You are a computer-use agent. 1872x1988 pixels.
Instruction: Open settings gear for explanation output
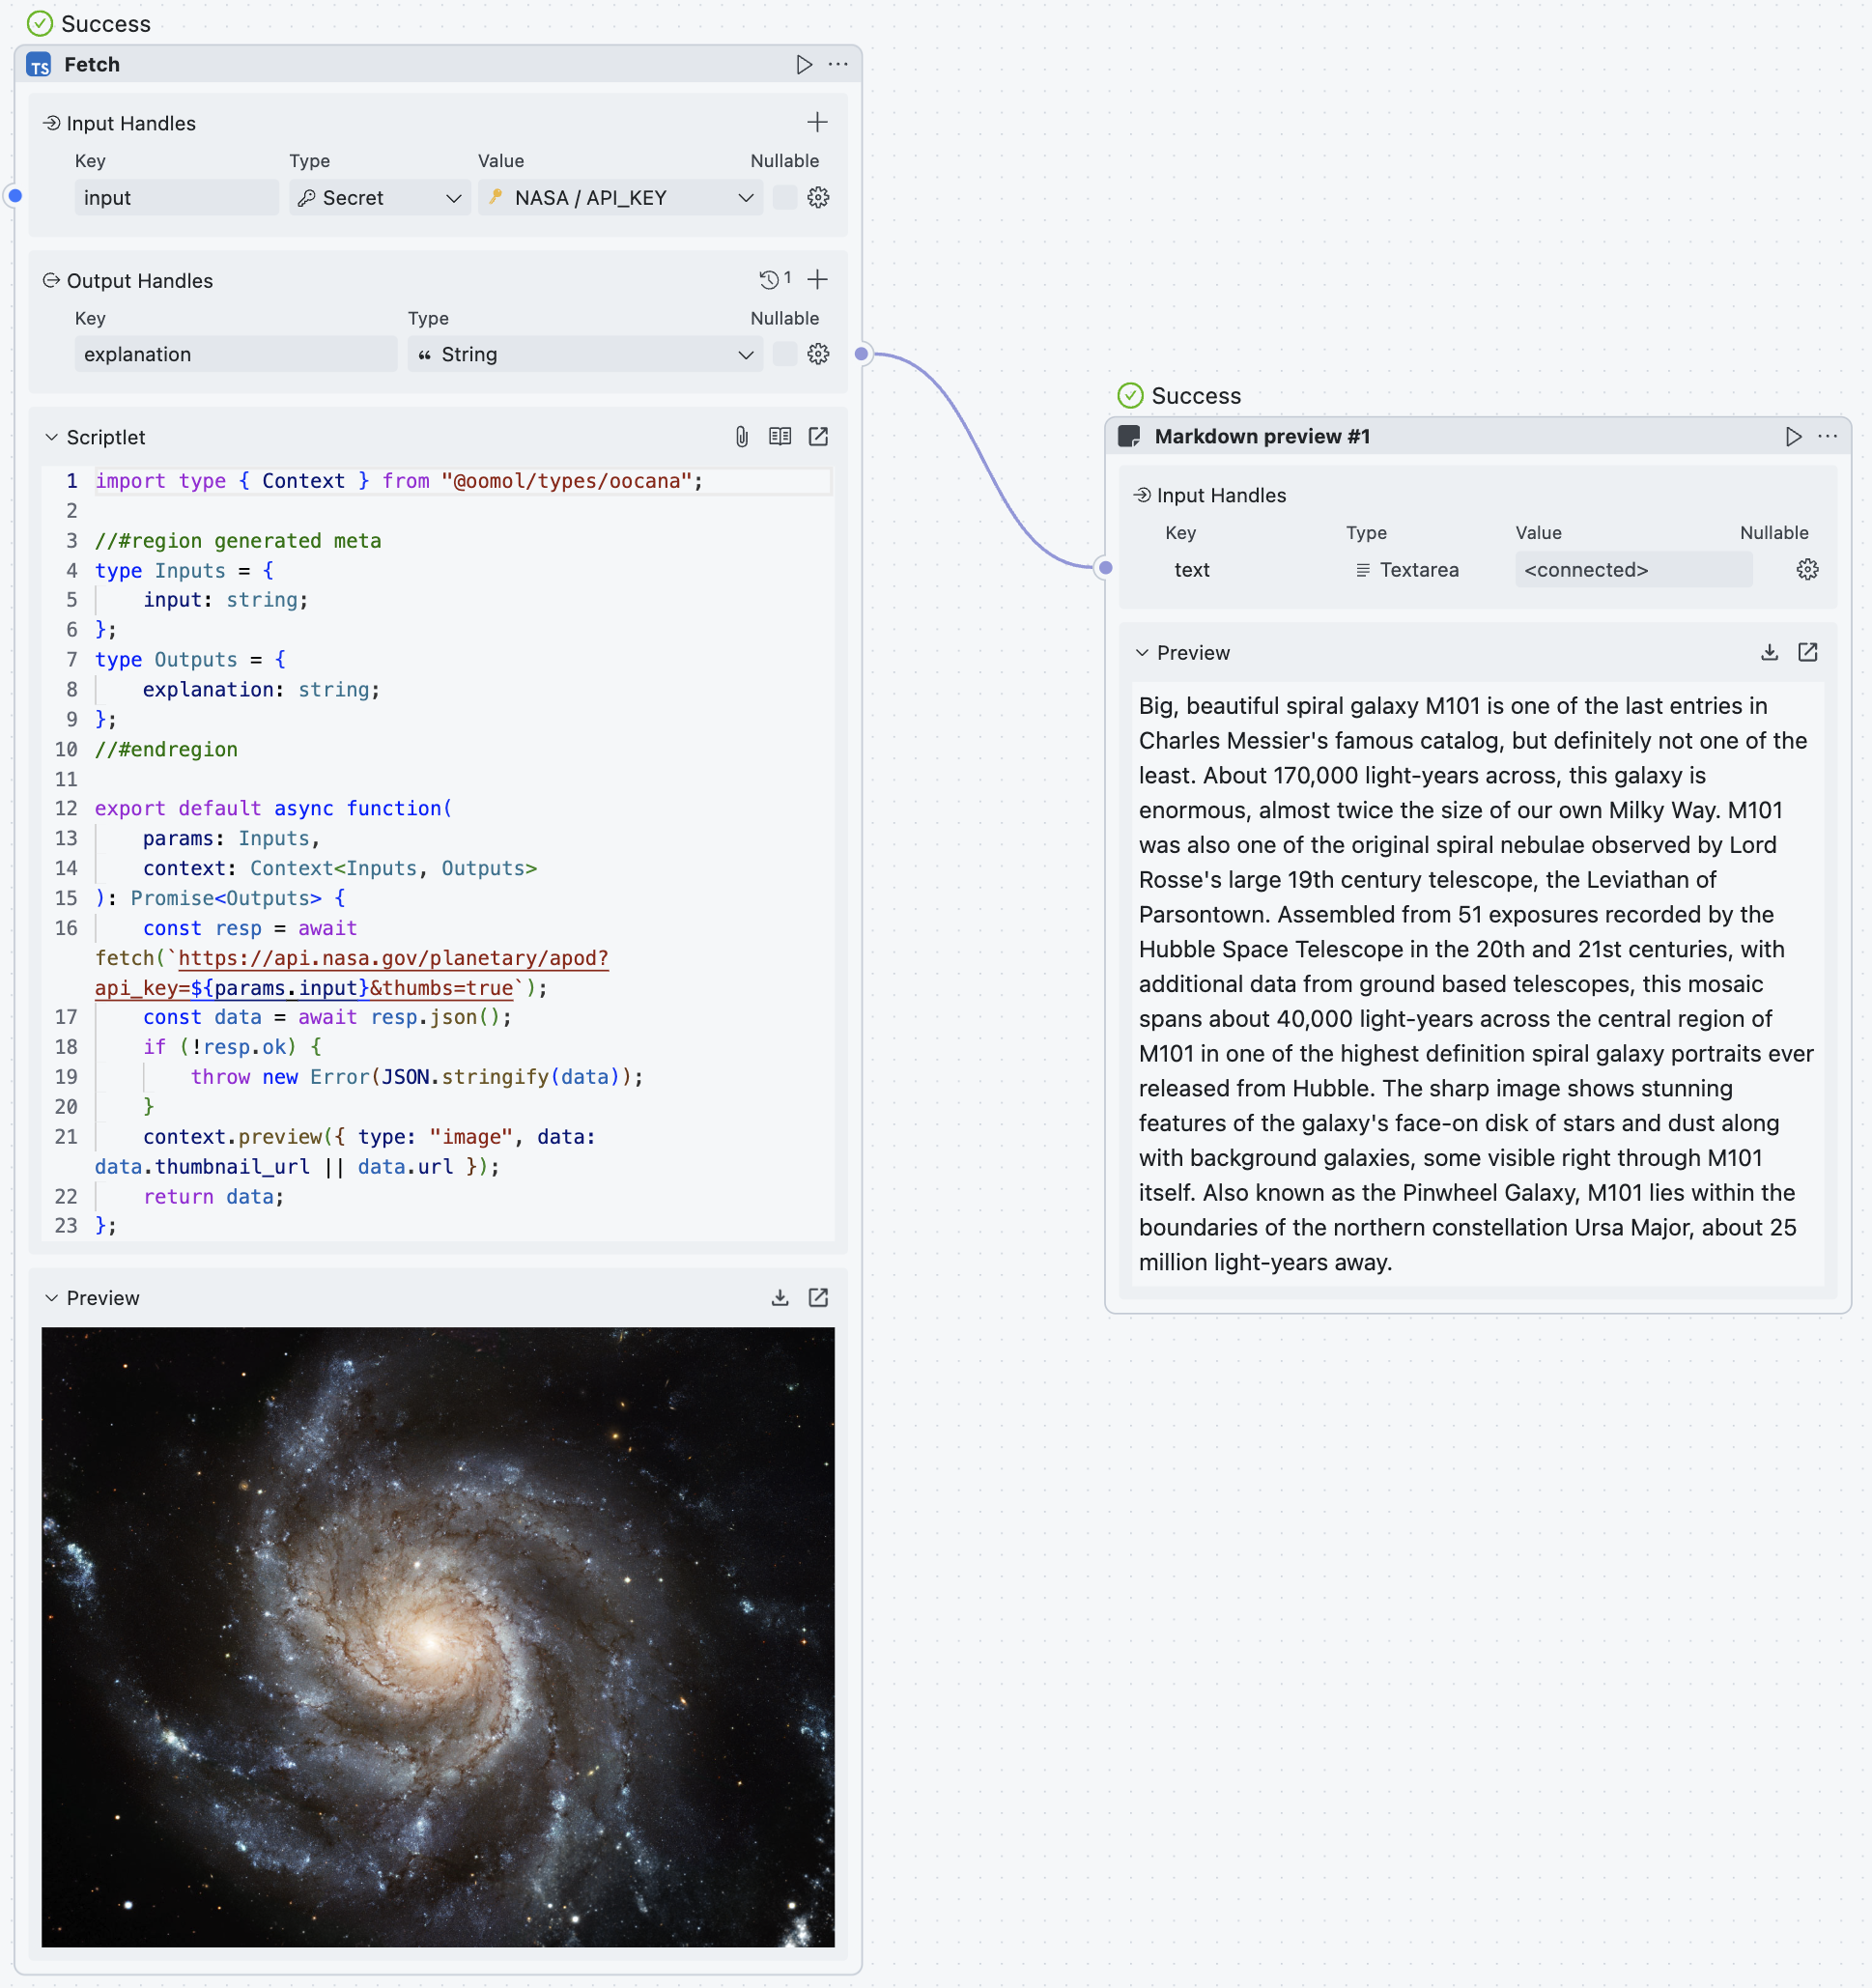point(818,354)
